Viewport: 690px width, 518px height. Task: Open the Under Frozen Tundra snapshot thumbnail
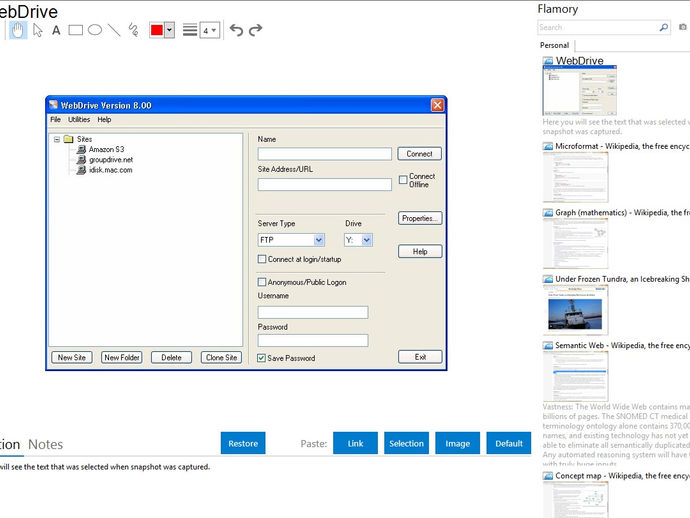(576, 310)
